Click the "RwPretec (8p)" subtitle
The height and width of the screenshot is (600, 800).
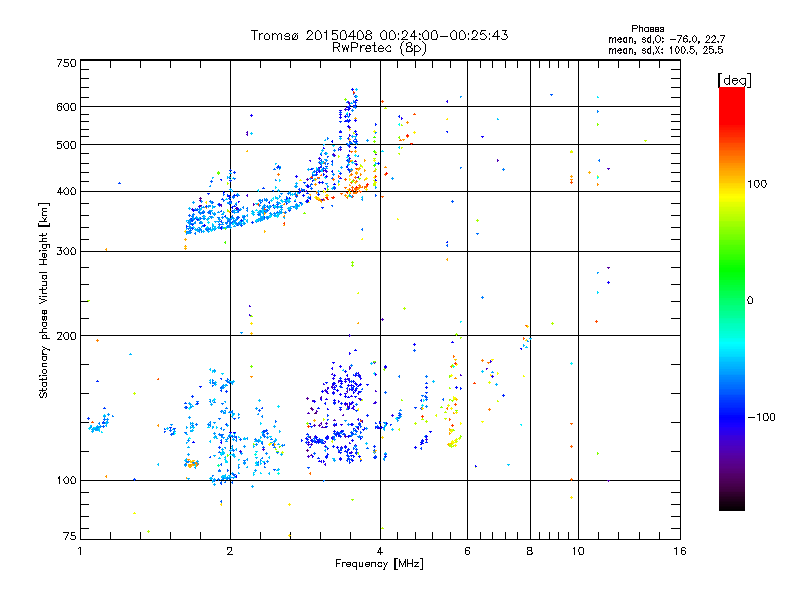(x=379, y=48)
